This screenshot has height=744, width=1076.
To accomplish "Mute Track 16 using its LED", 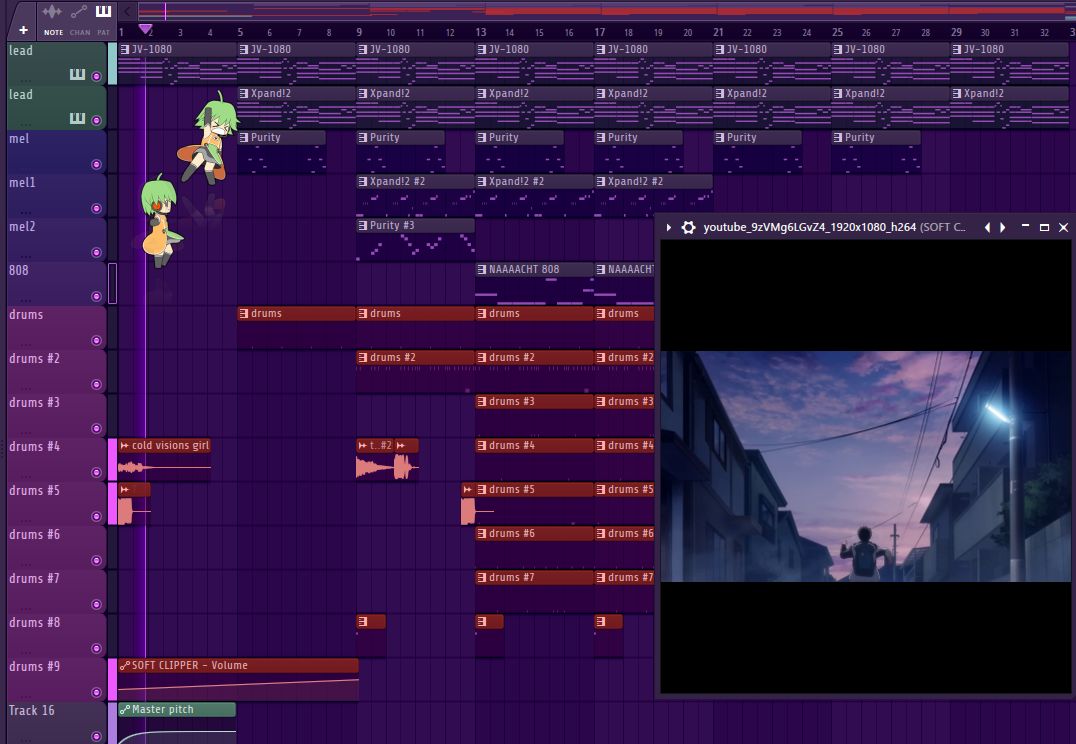I will [x=97, y=736].
